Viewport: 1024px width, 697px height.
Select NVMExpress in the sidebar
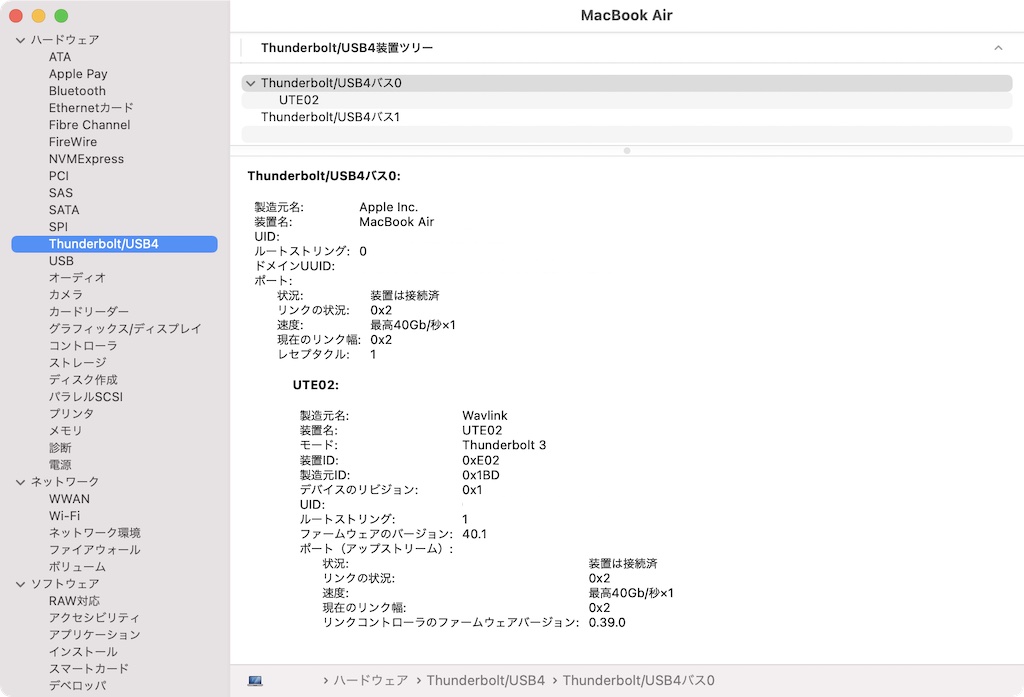click(x=86, y=159)
